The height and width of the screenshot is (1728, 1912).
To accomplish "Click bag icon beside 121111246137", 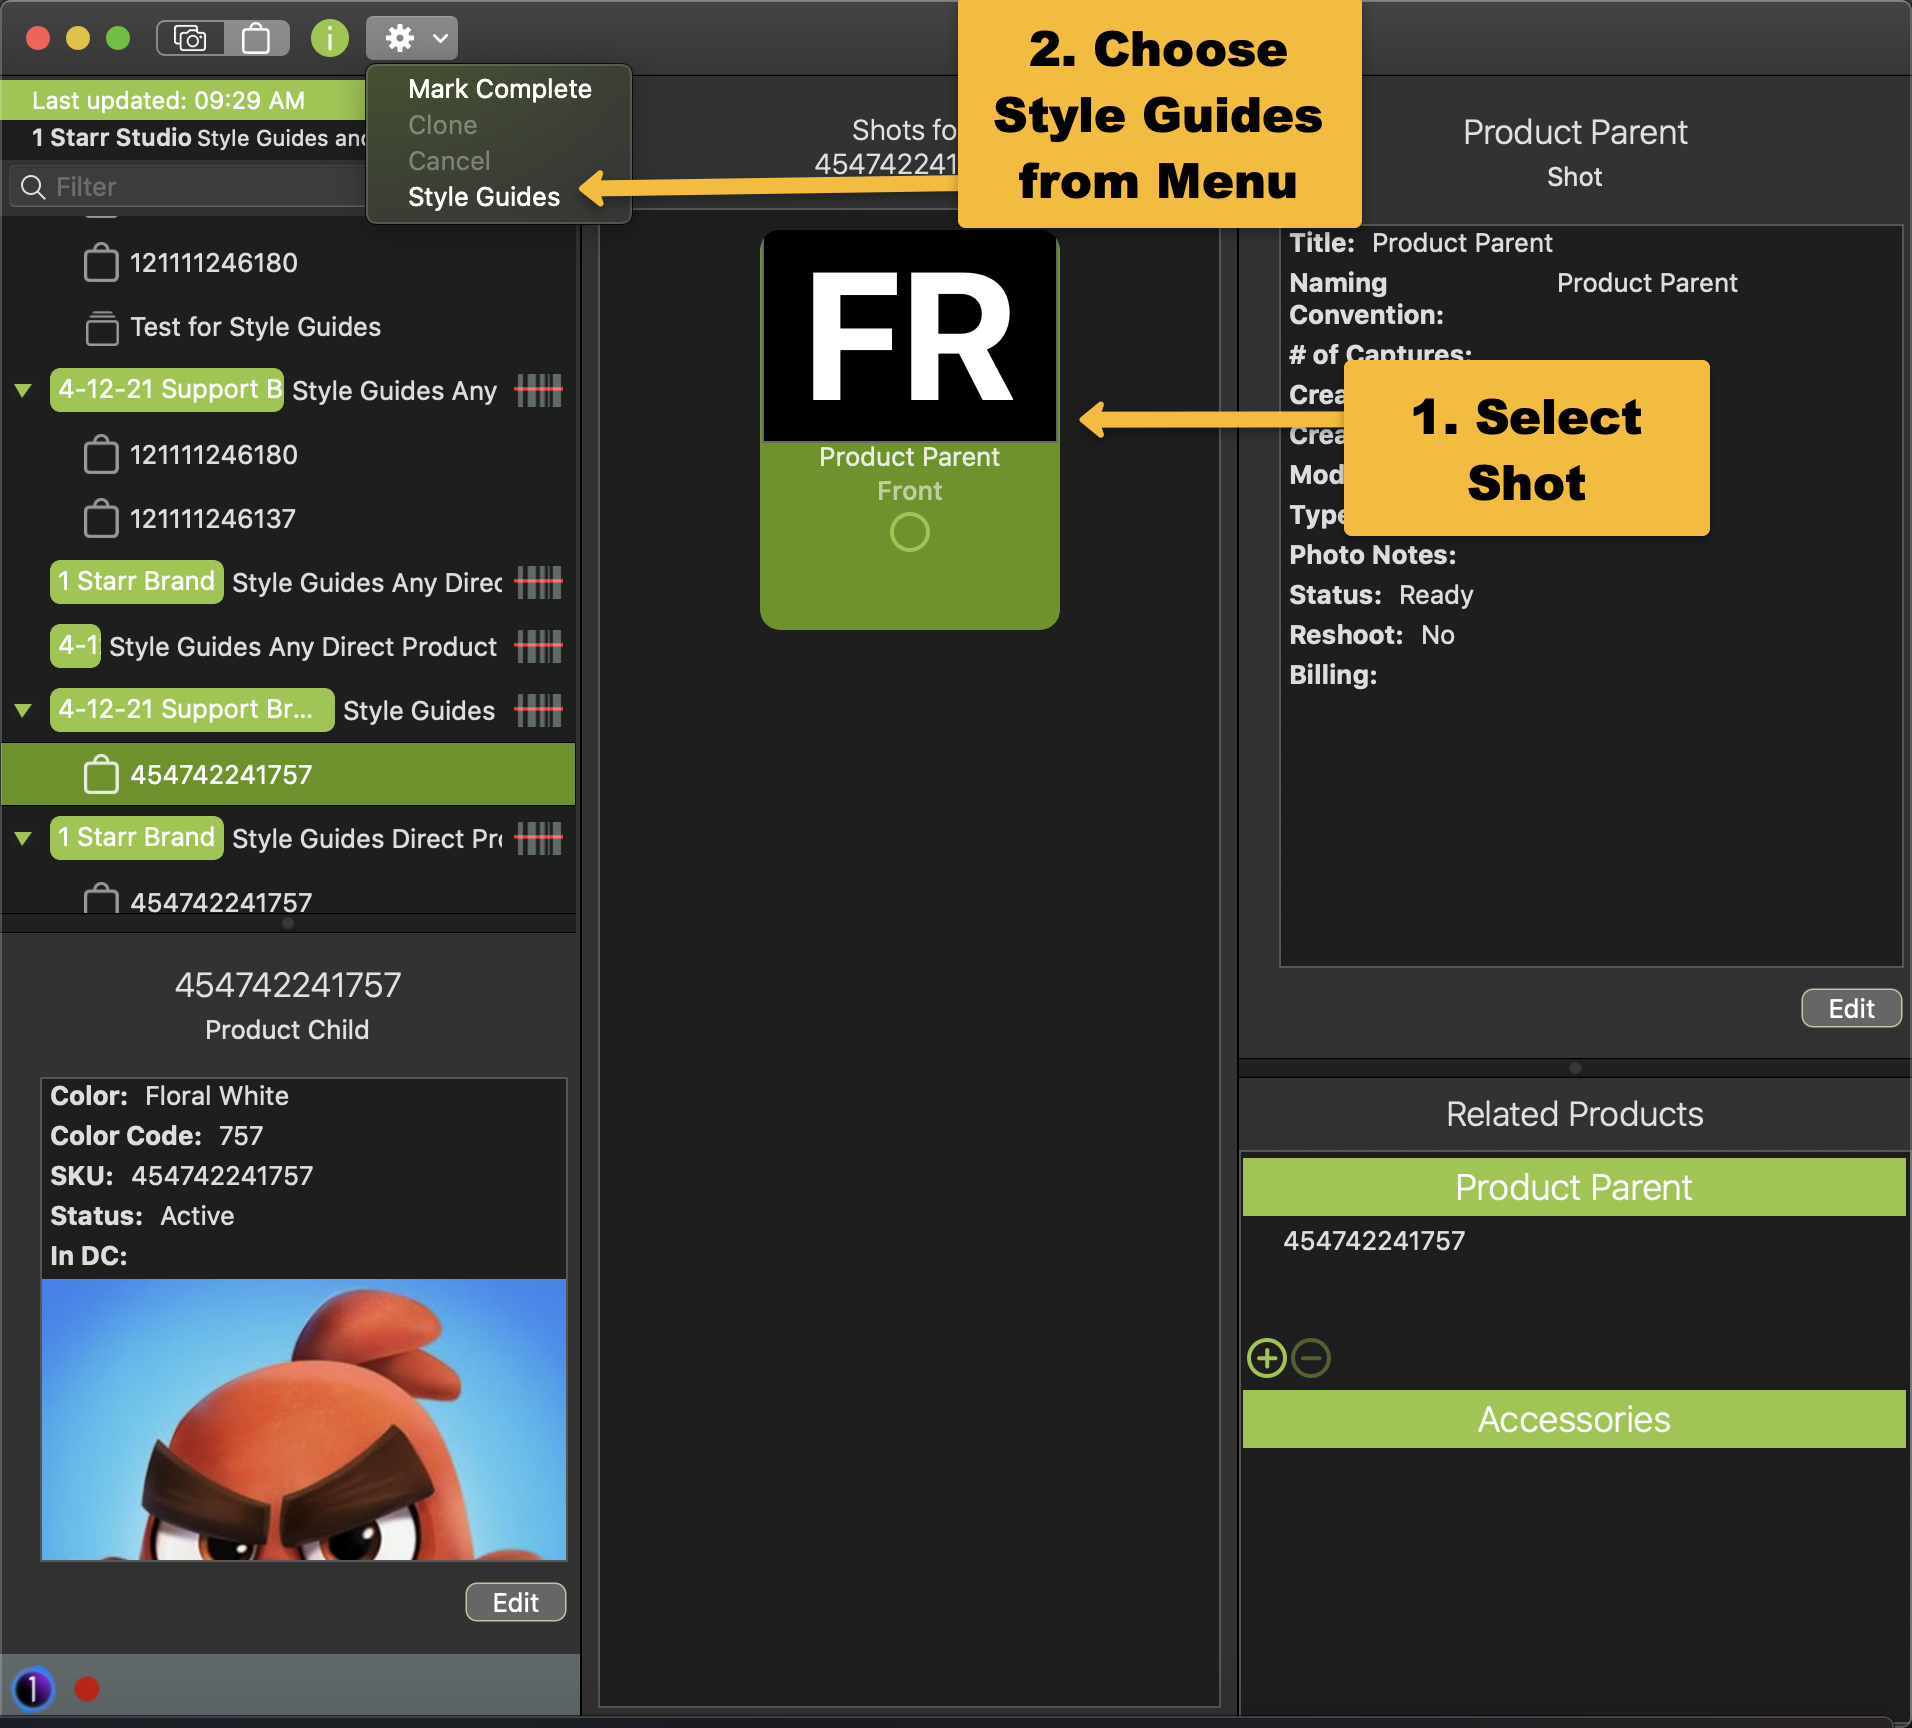I will pyautogui.click(x=101, y=519).
